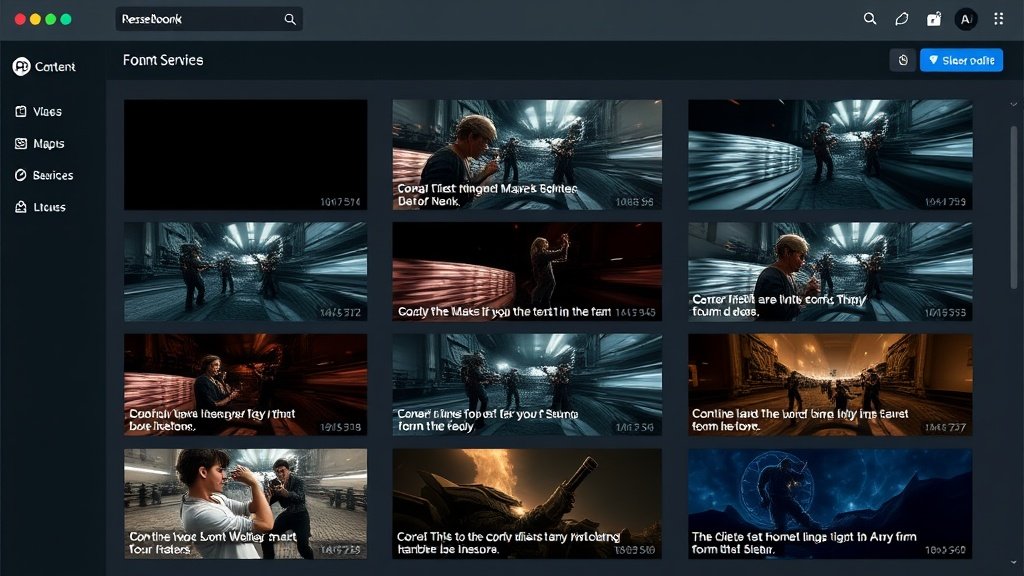This screenshot has height=576, width=1024.
Task: Click the vertical scrollbar thumb on the right
Action: point(1014,207)
